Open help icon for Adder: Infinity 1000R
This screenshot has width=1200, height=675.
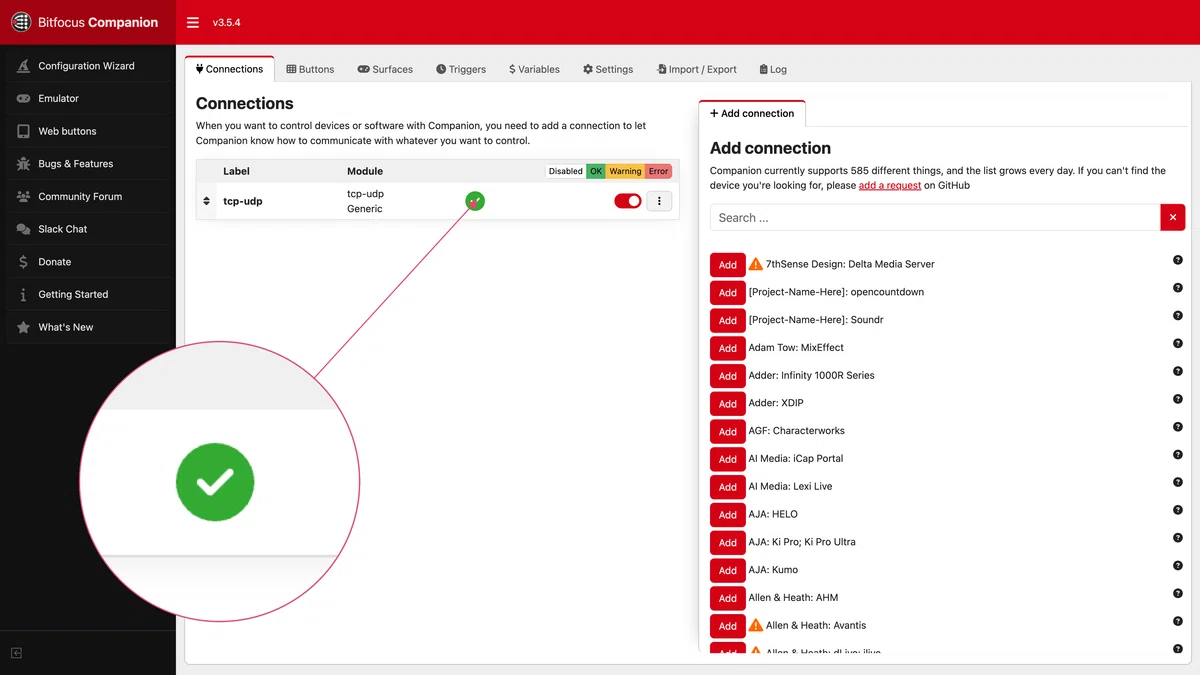point(1178,371)
